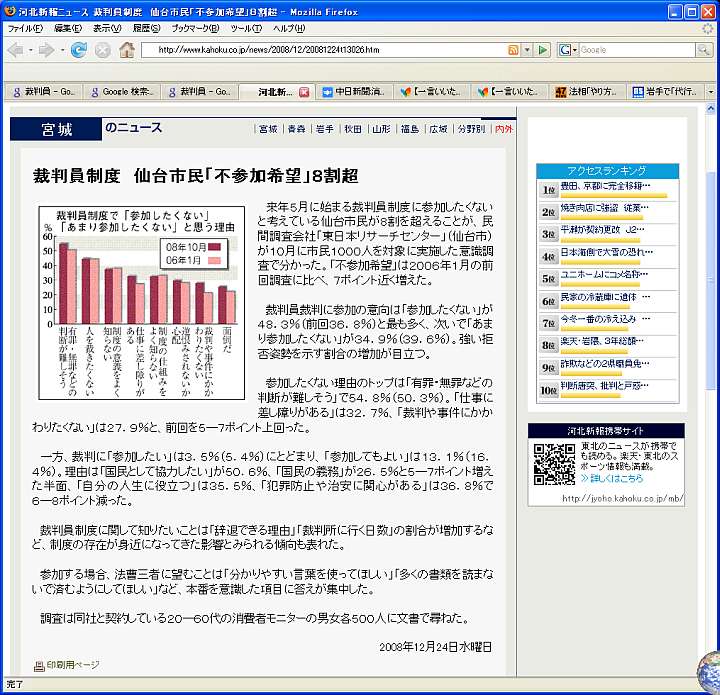Screen dimensions: 720x695
Task: Select 青森 in the region navigation
Action: click(x=296, y=129)
